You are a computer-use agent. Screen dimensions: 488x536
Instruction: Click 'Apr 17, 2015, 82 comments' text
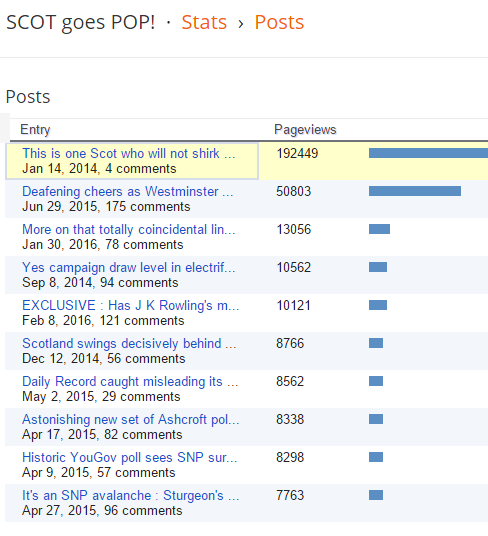point(102,435)
